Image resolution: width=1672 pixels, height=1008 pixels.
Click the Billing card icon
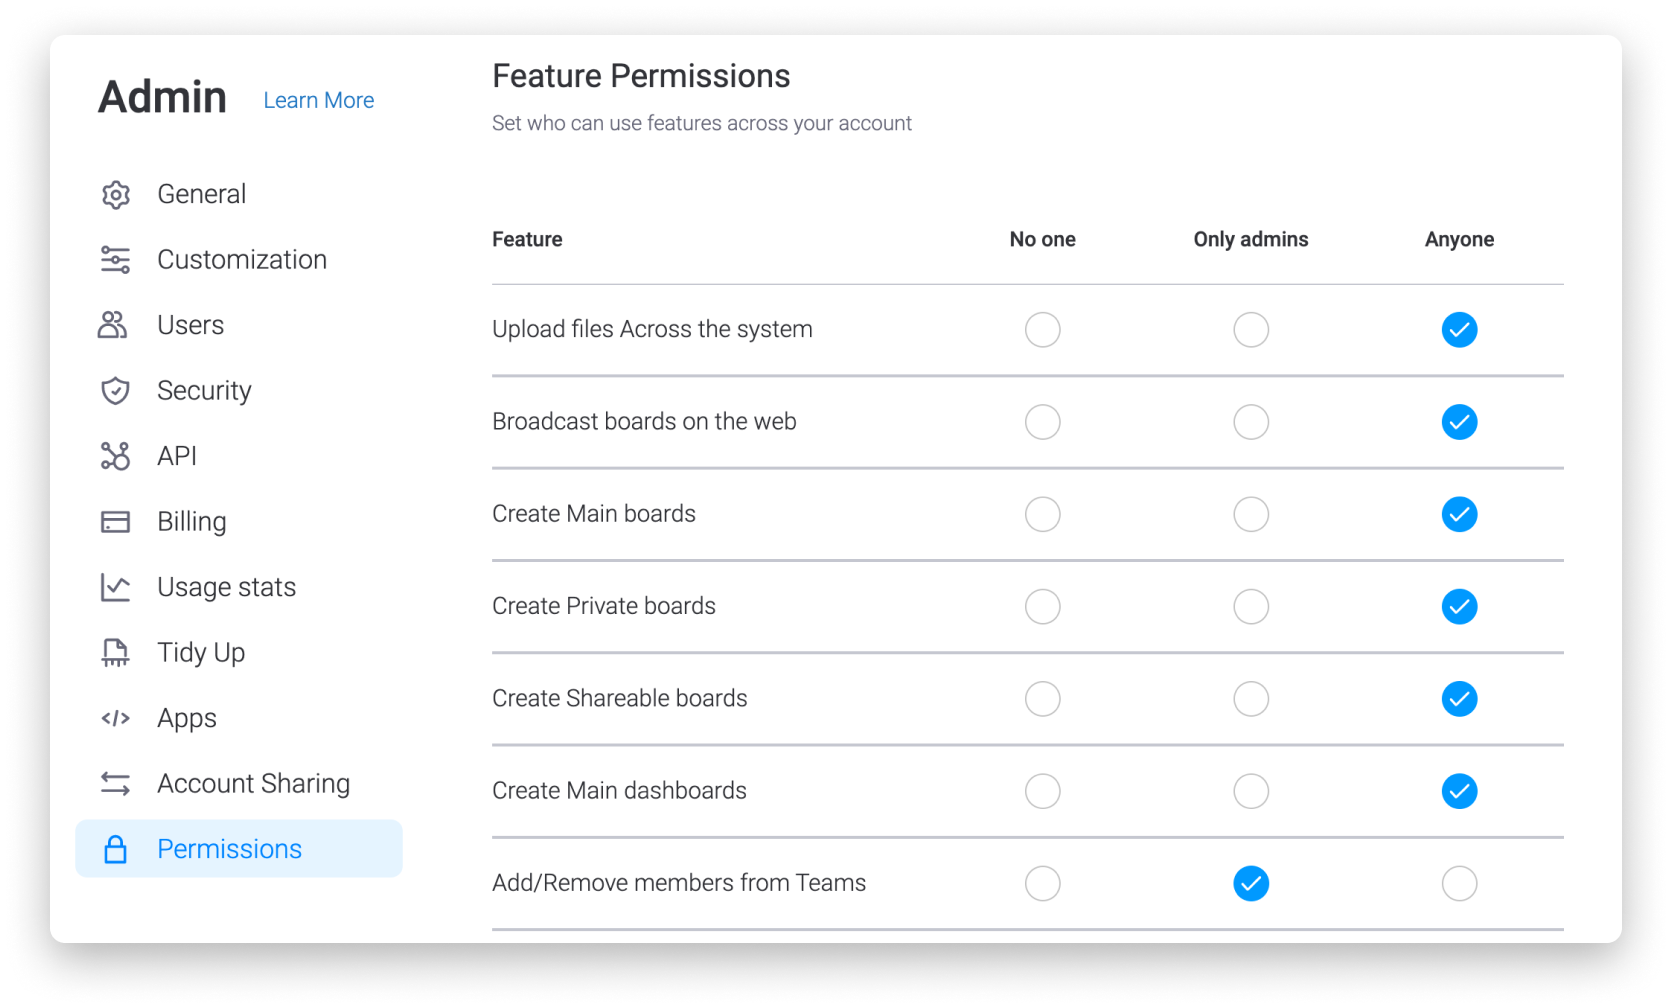[x=116, y=522]
